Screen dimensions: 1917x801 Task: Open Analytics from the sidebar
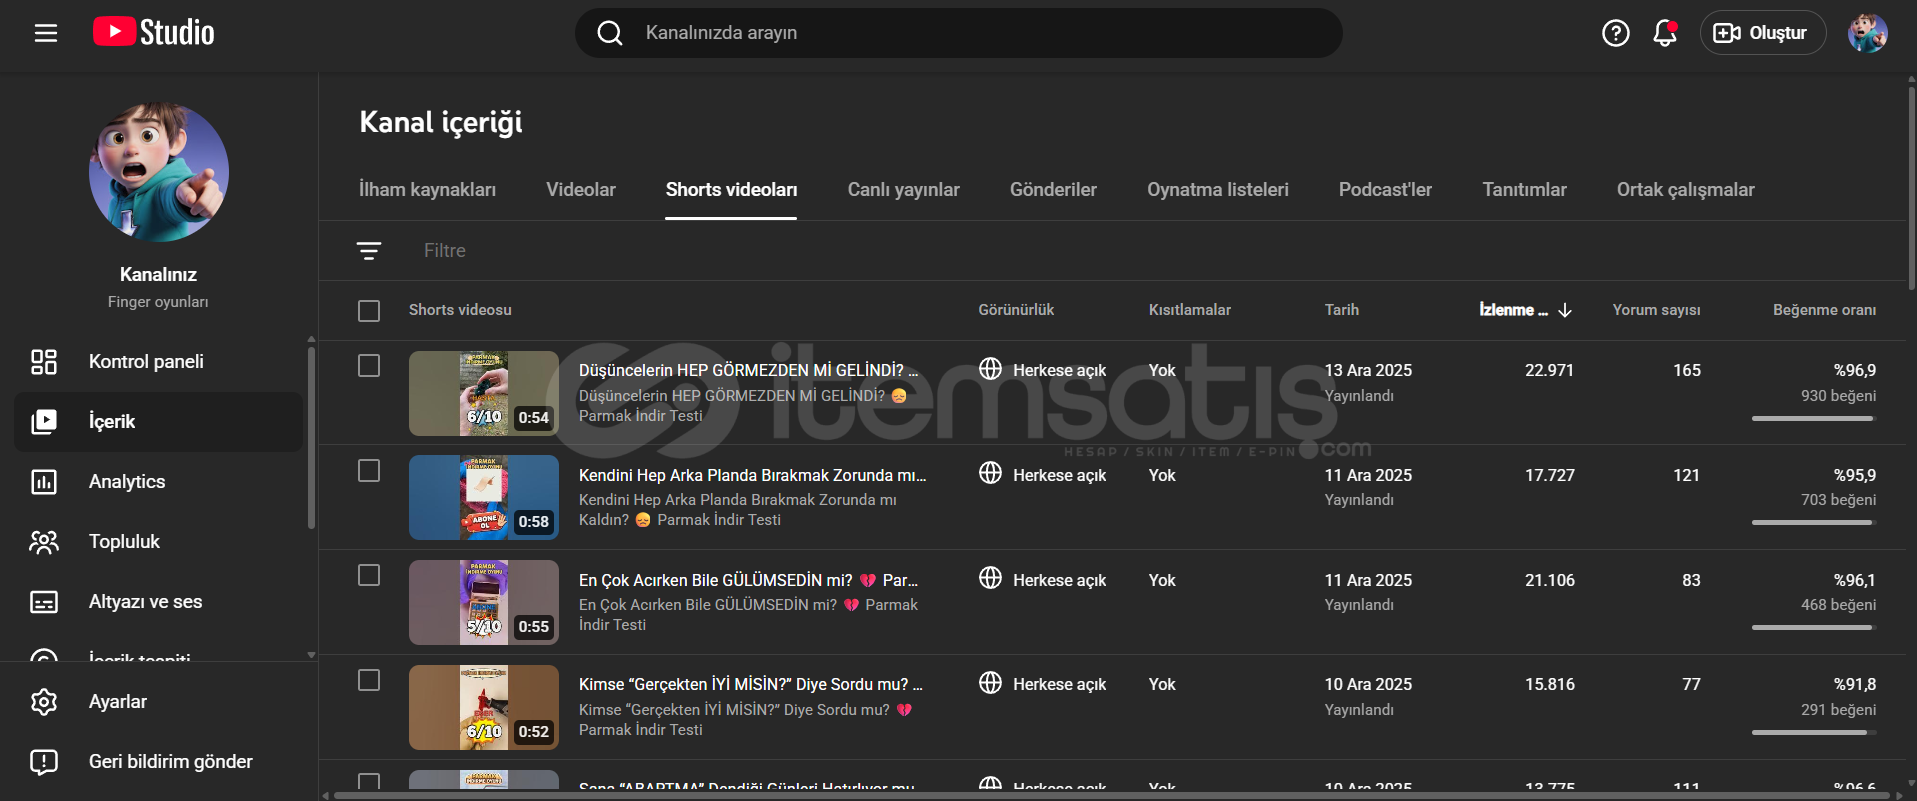tap(127, 482)
